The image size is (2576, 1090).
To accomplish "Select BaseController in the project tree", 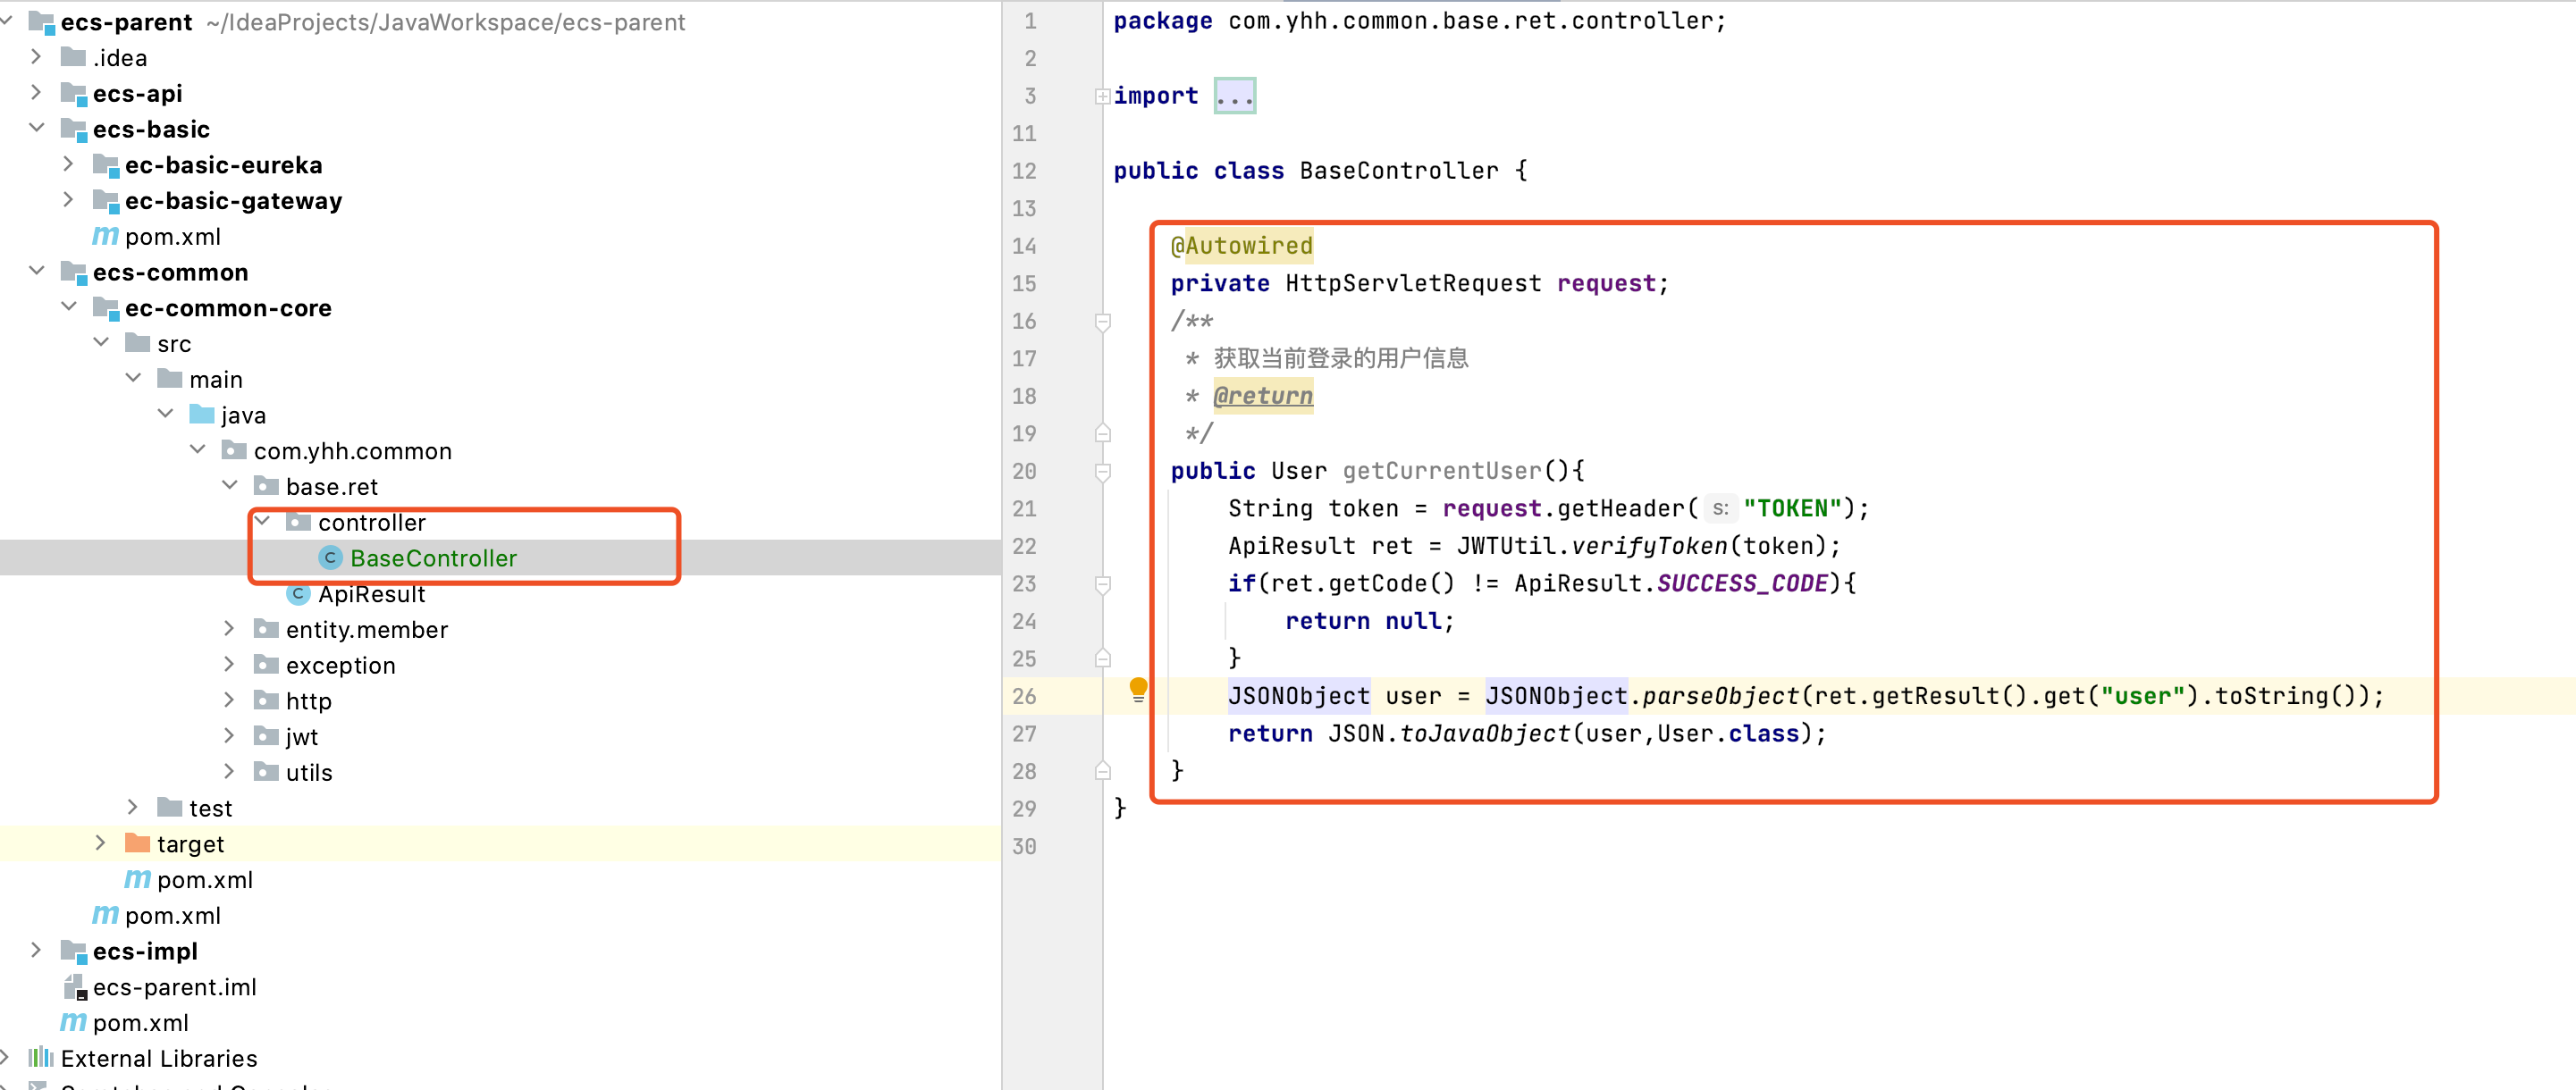I will [433, 558].
